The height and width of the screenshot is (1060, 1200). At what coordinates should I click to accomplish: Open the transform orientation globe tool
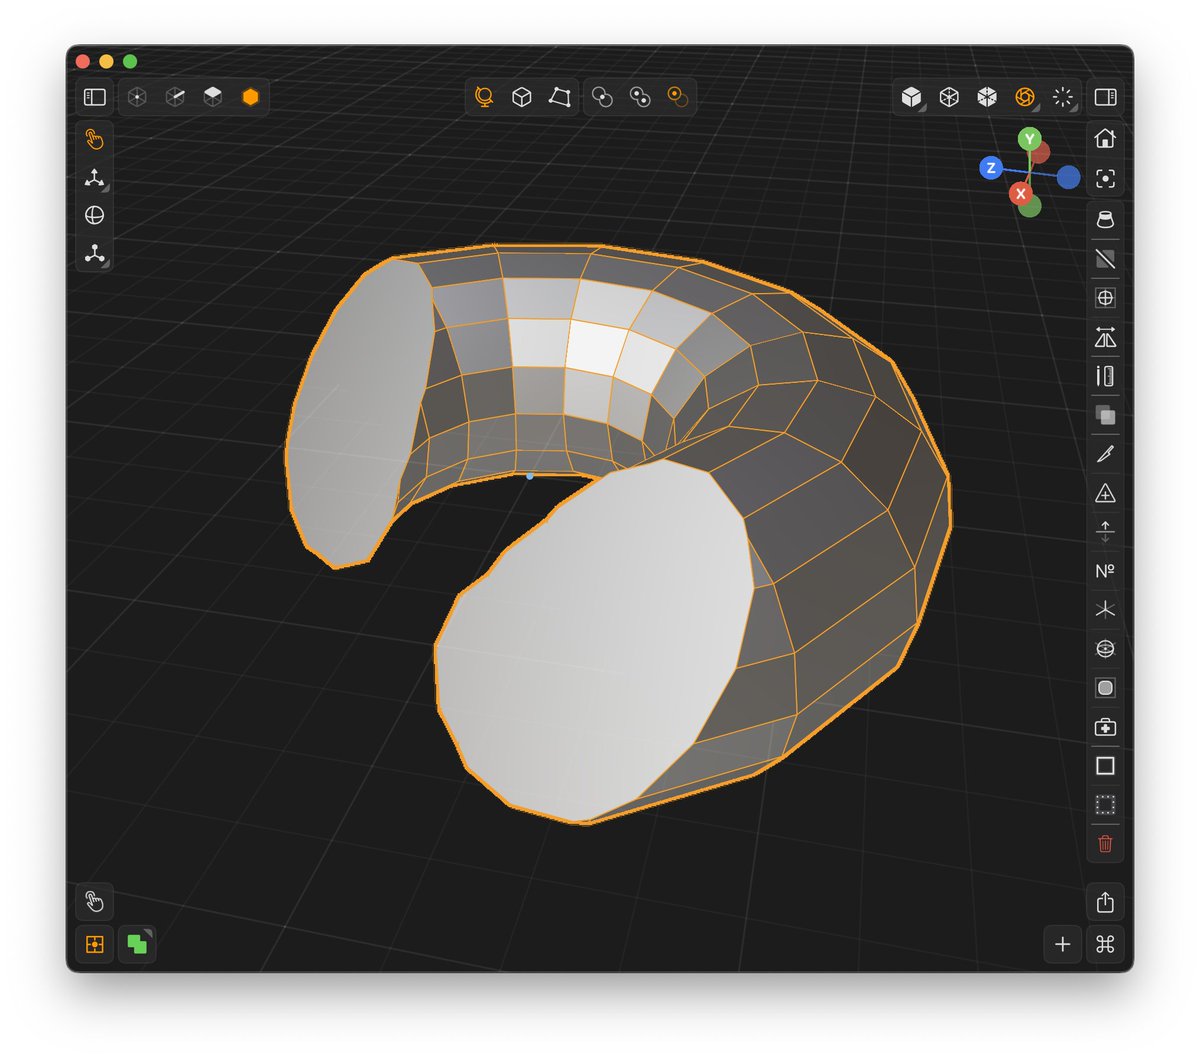pos(484,96)
